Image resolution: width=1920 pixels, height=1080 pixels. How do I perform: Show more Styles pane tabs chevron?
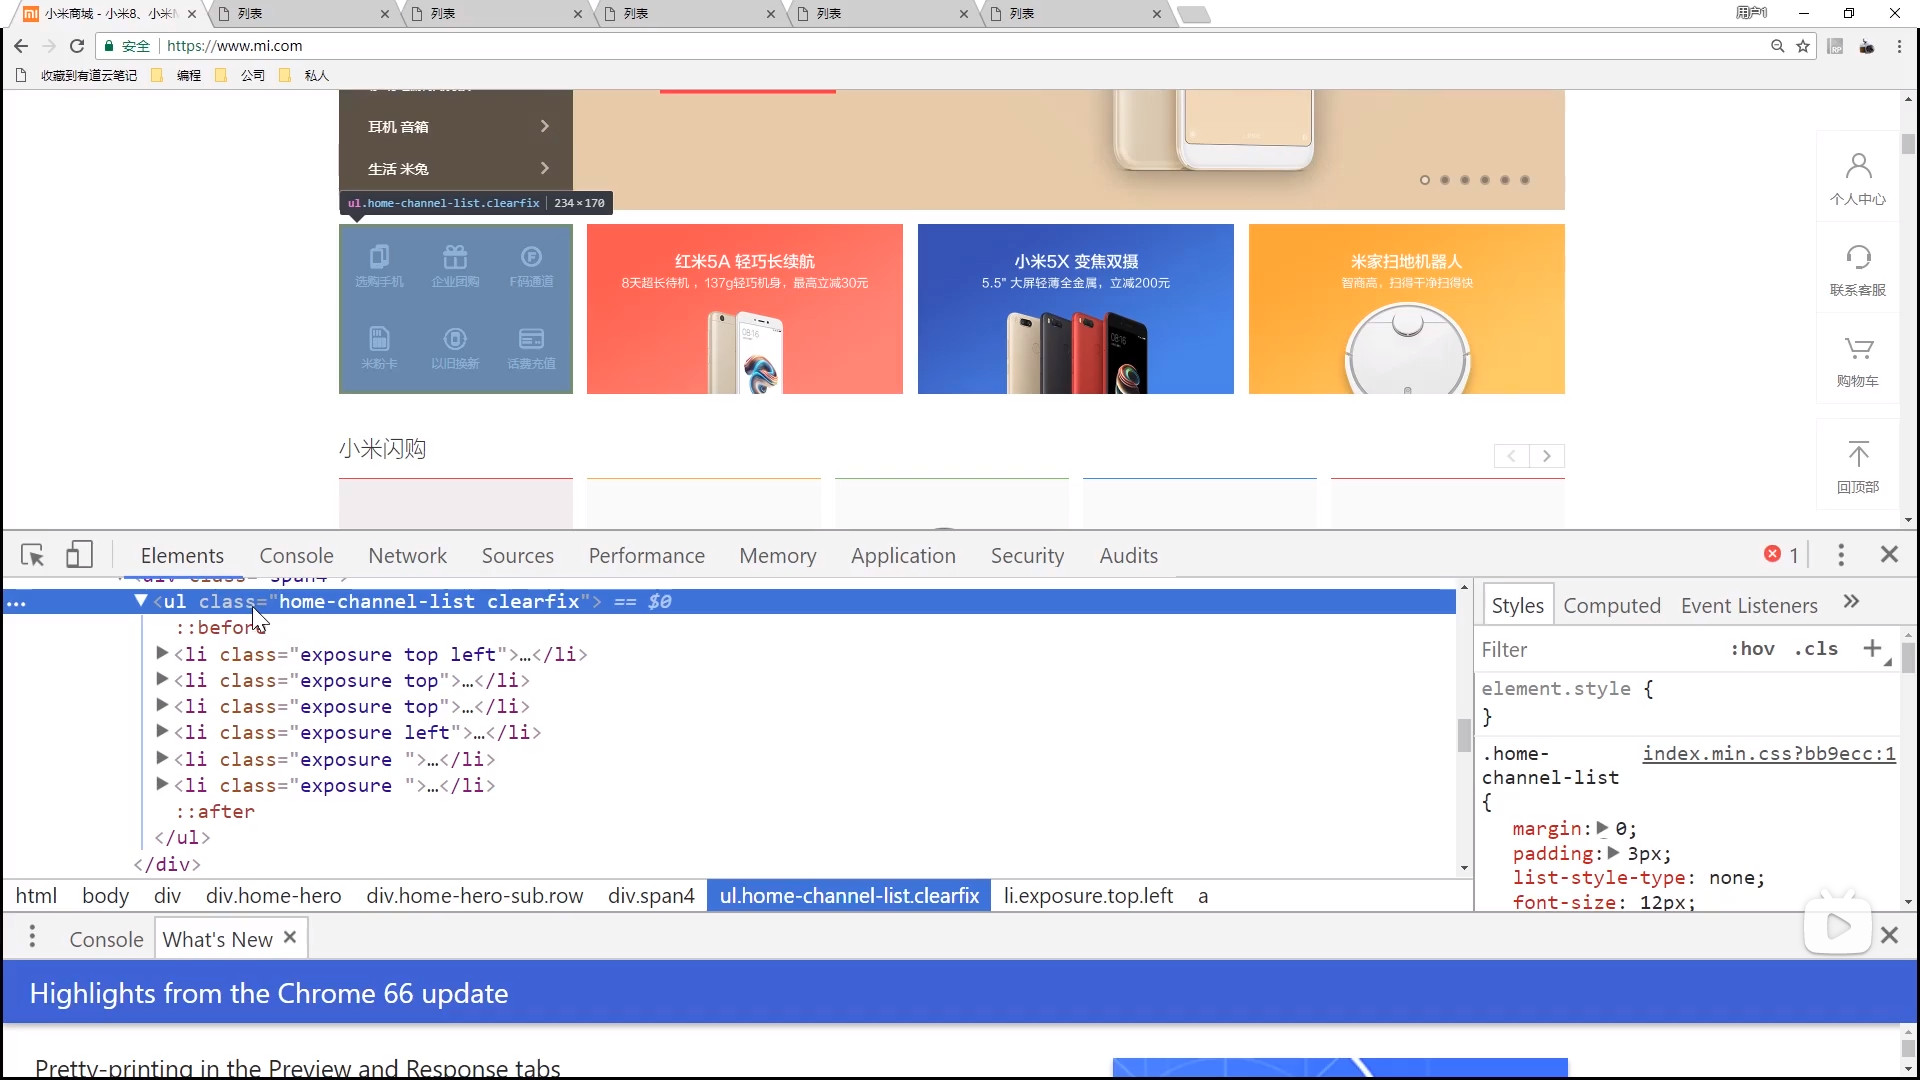pos(1851,602)
